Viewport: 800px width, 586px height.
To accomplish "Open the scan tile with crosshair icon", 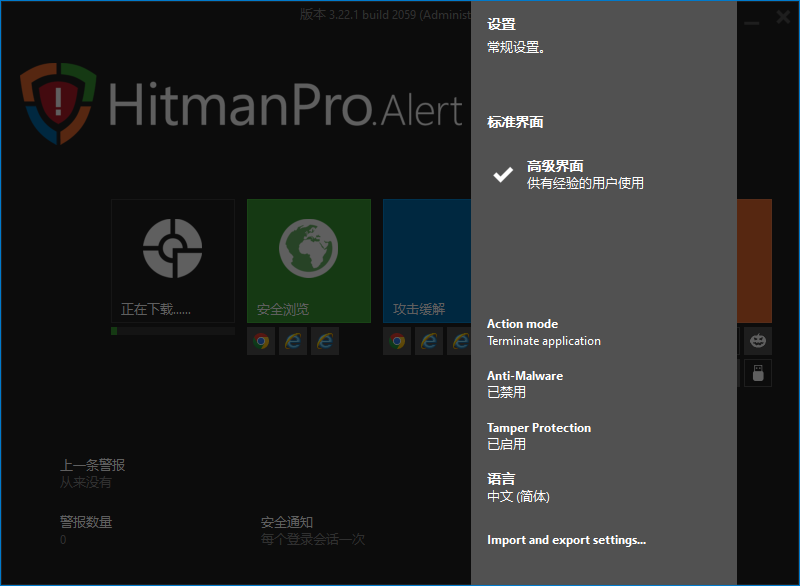I will point(173,261).
